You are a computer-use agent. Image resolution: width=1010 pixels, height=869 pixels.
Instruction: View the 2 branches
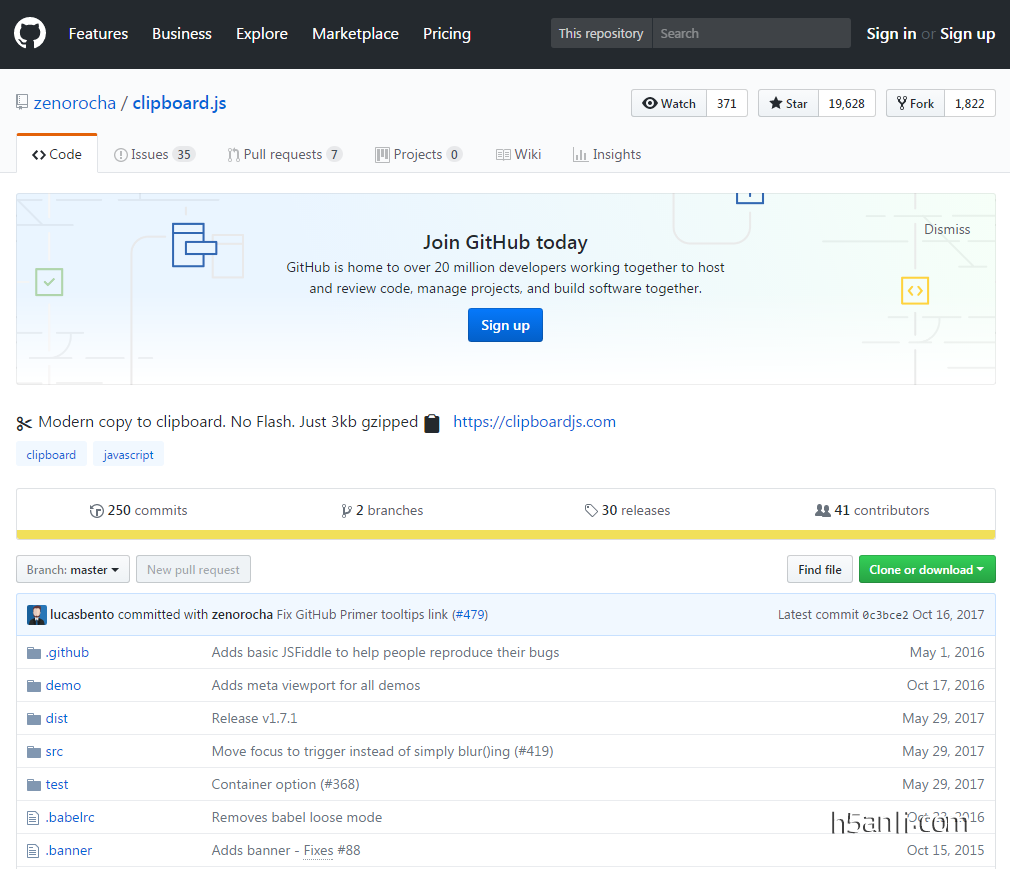[x=382, y=510]
